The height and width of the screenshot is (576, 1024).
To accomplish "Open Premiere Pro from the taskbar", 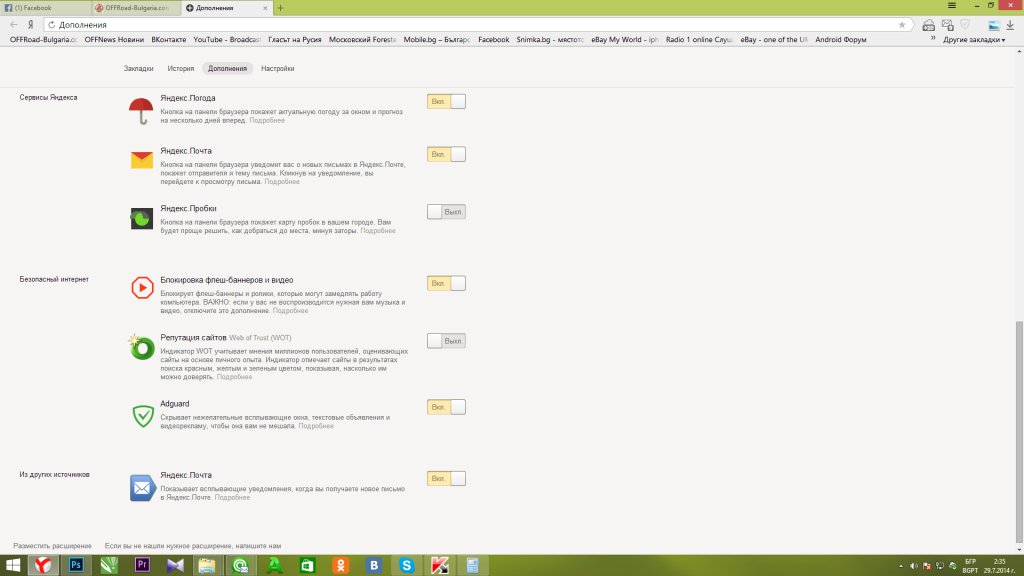I will coord(142,566).
